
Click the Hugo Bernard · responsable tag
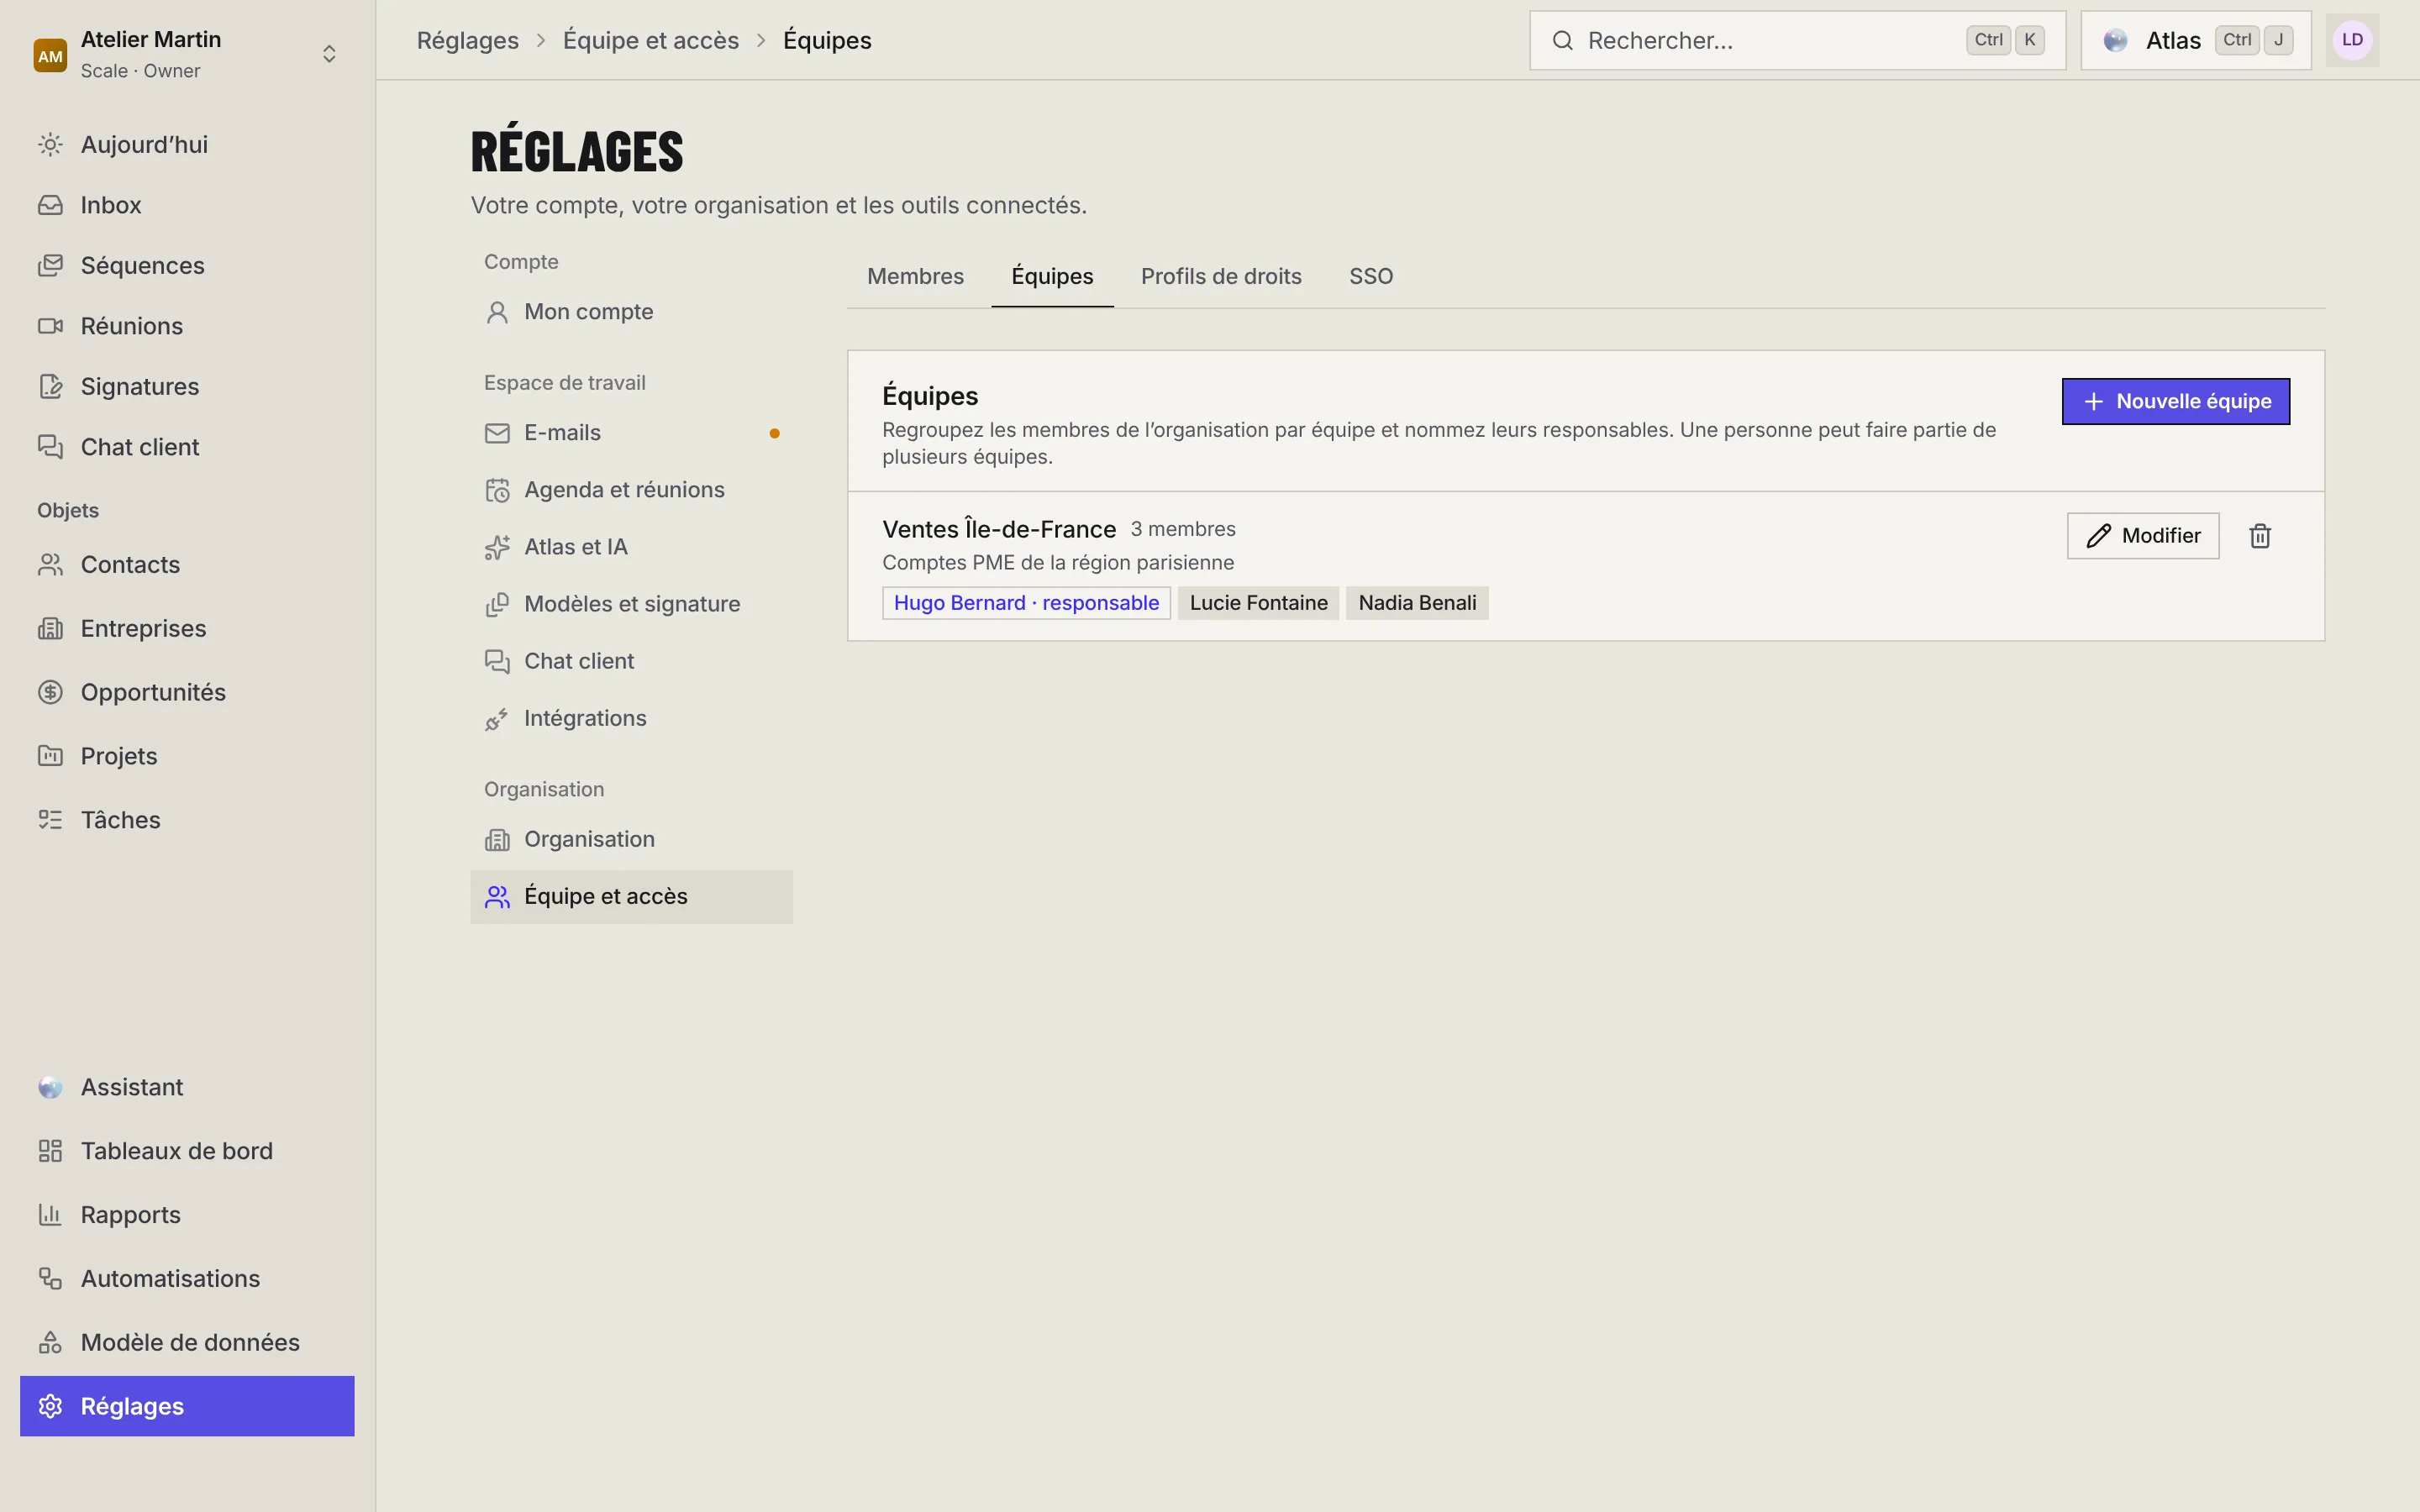[x=1026, y=603]
